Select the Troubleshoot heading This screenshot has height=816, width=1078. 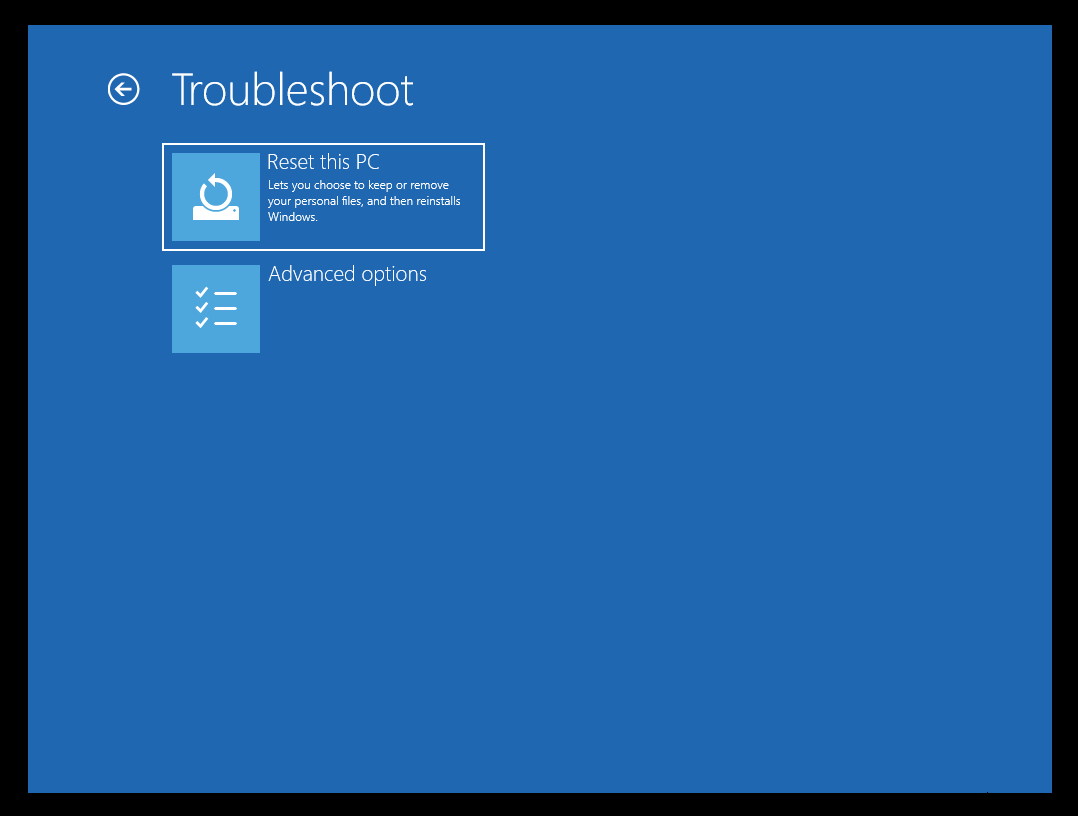[292, 90]
